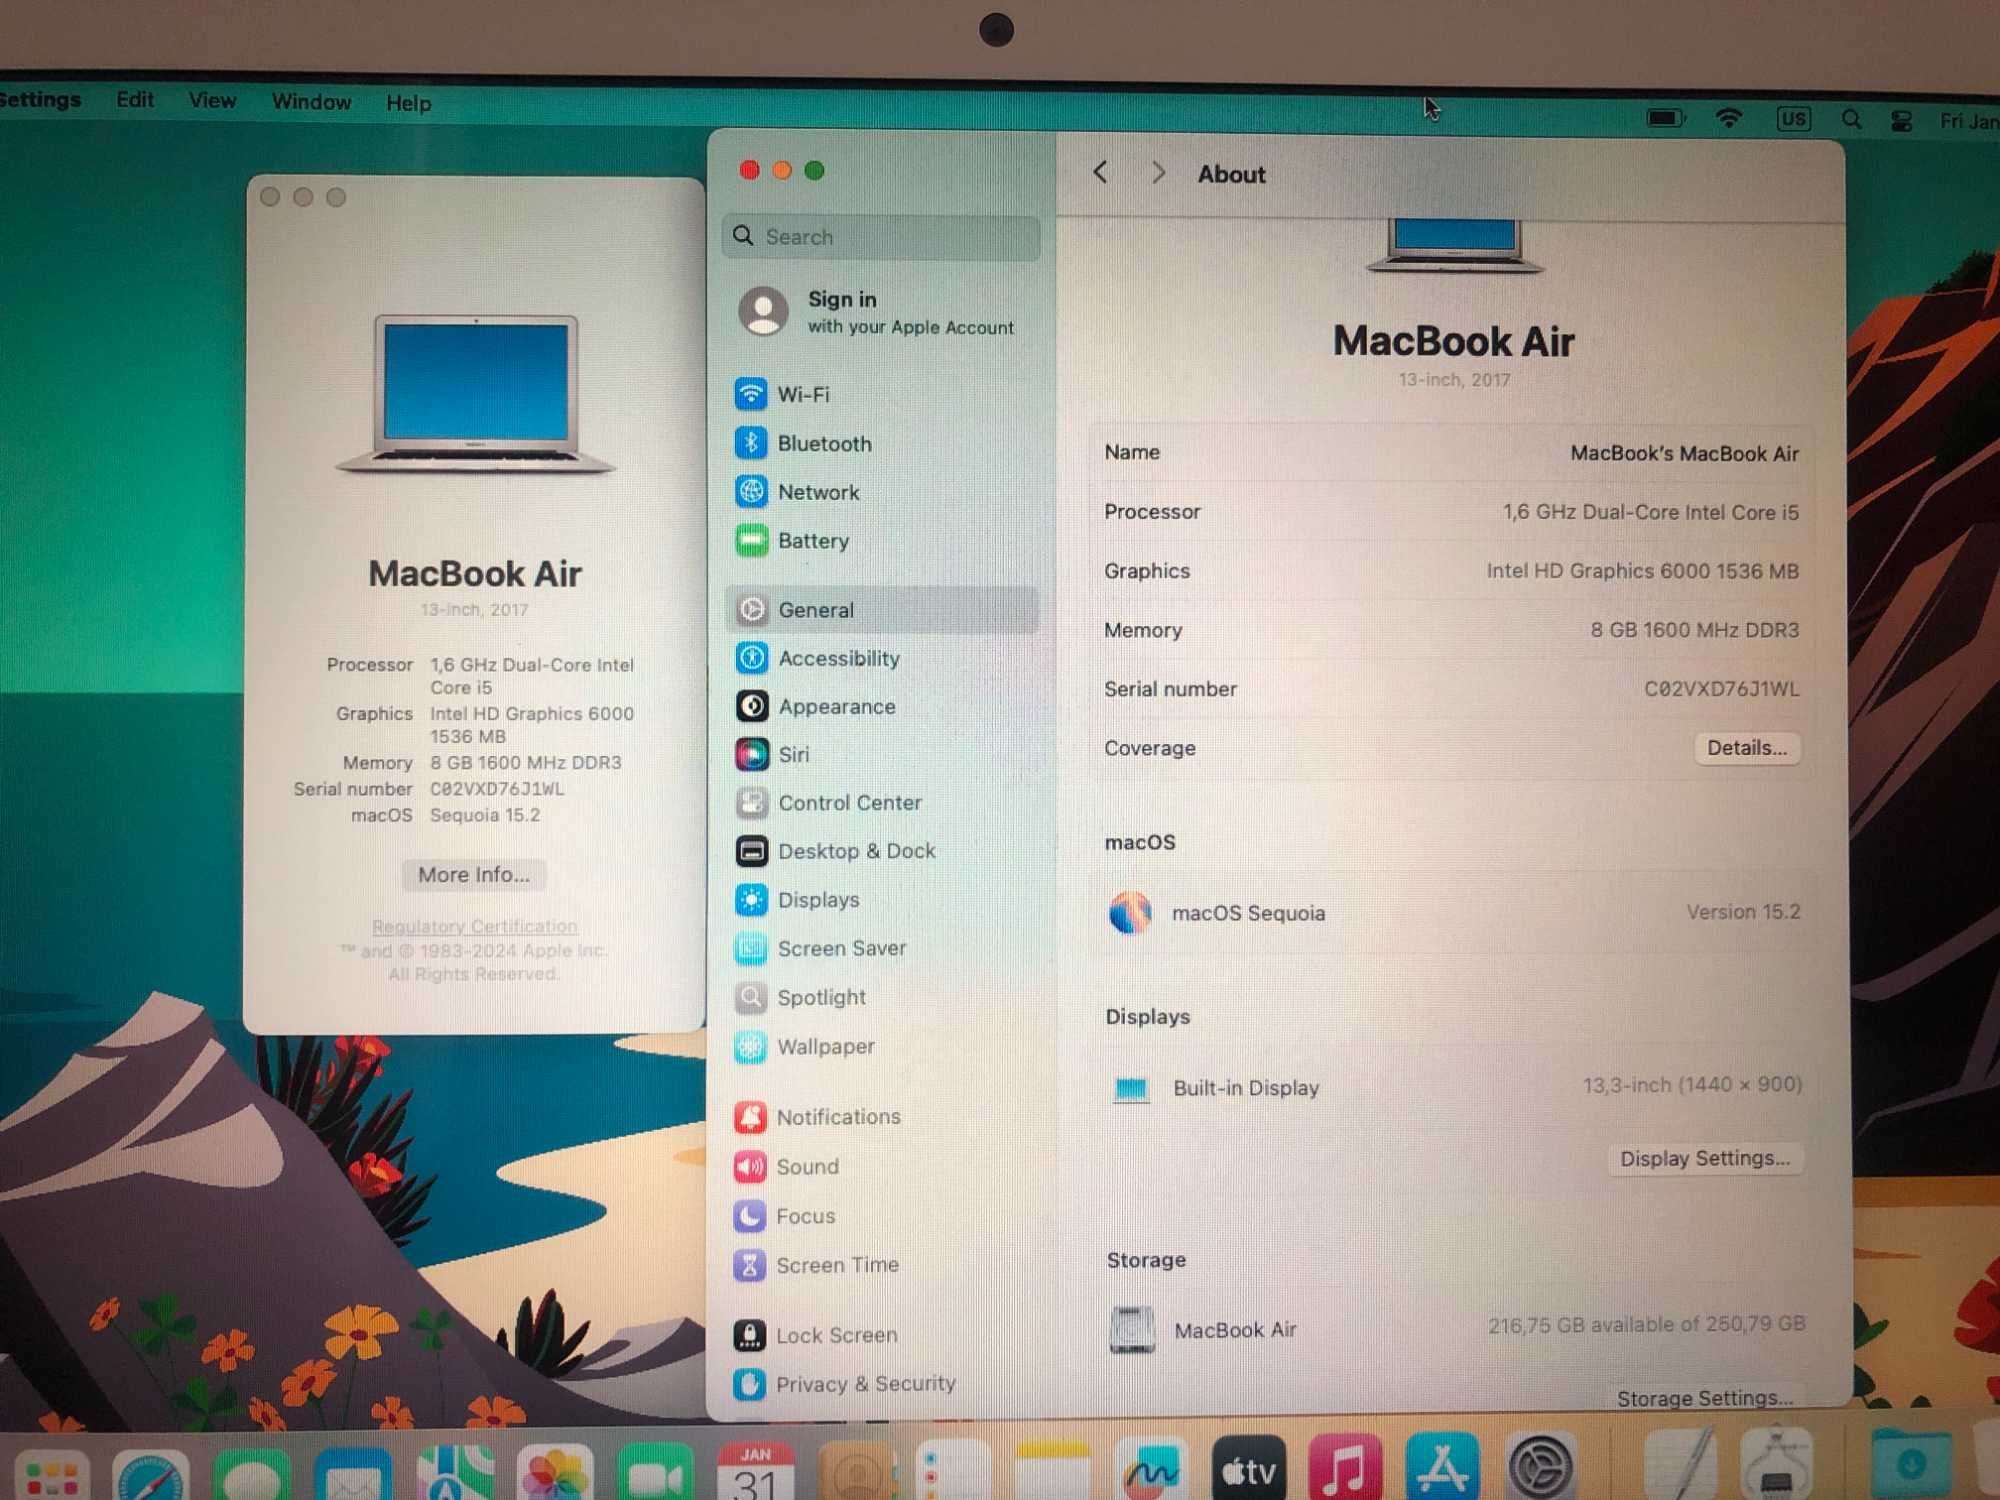Click the MacBook Air image in About This Mac
The image size is (2000, 1500).
(476, 393)
